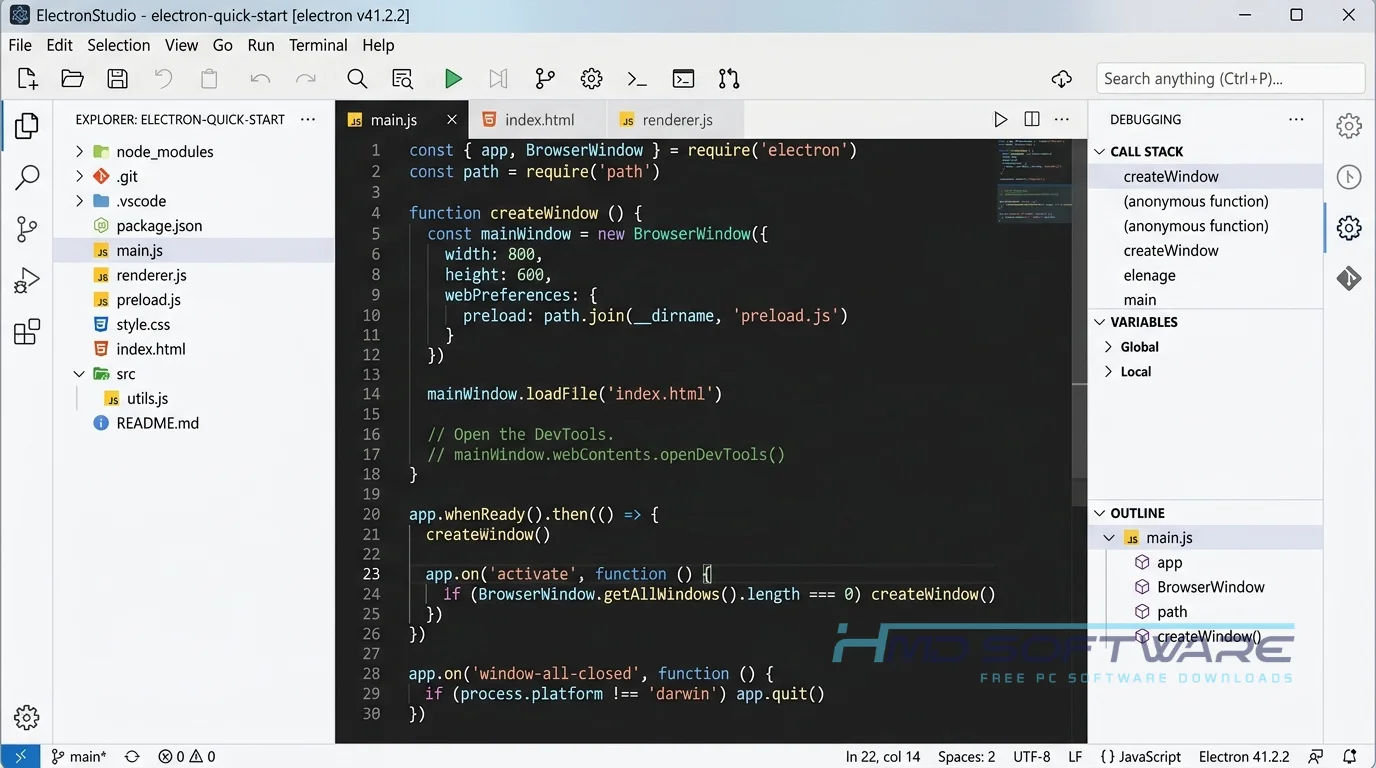The height and width of the screenshot is (768, 1376).
Task: Open Manage gear at the activity bar bottom
Action: point(27,717)
